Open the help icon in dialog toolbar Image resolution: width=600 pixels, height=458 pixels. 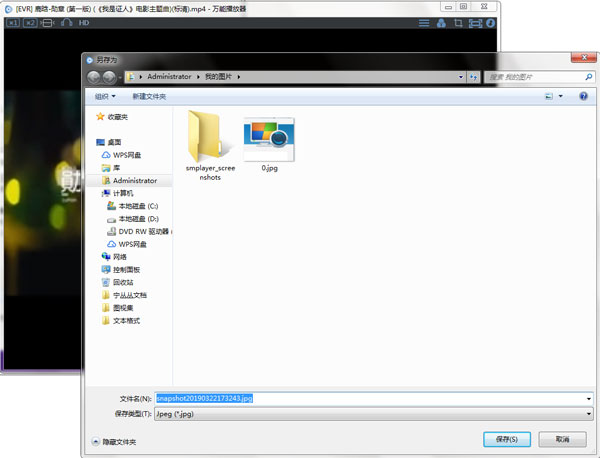[x=583, y=96]
